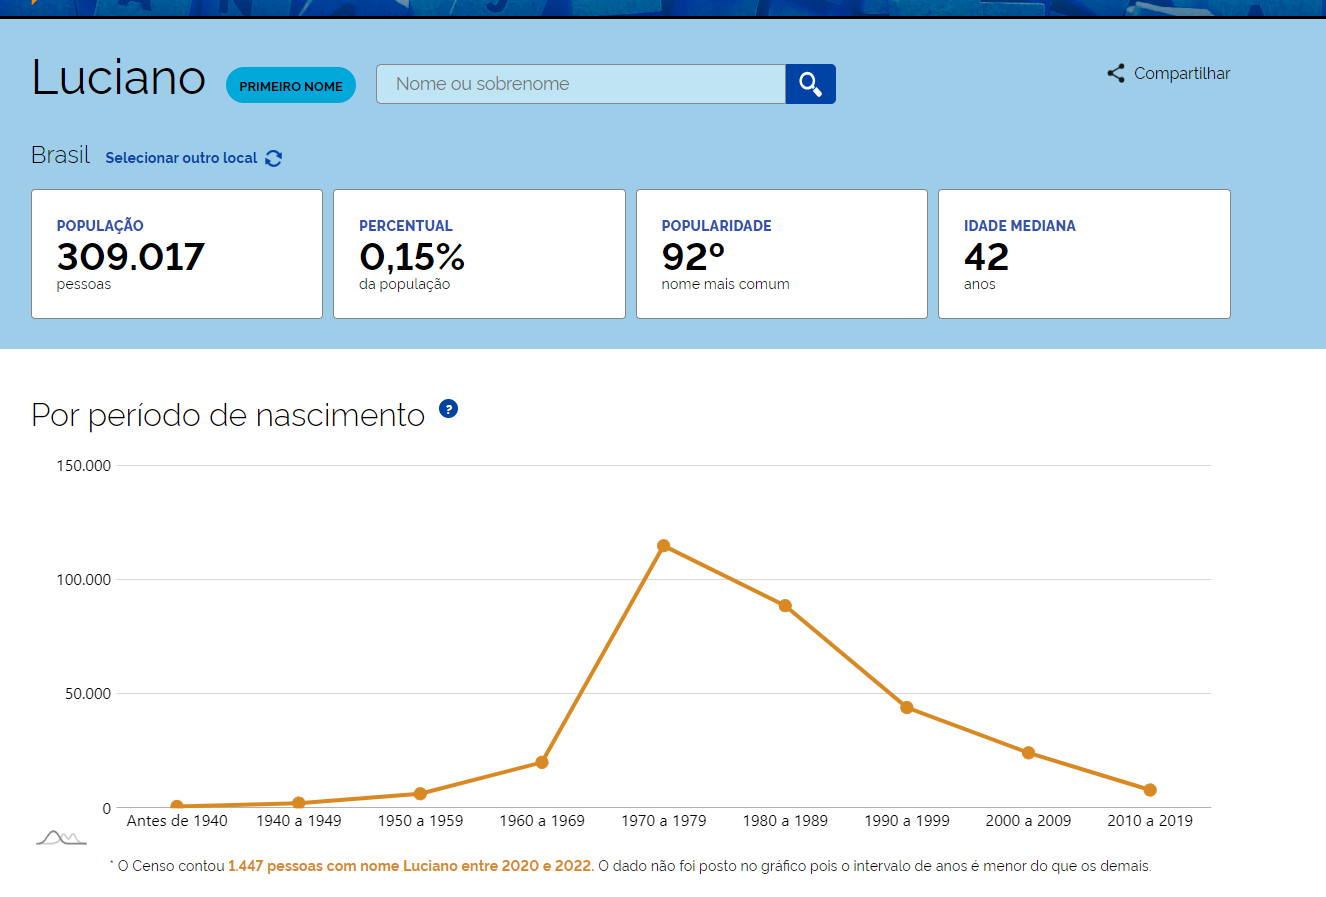This screenshot has height=897, width=1326.
Task: Click the '1940 a 1949' axis label
Action: pyautogui.click(x=299, y=821)
